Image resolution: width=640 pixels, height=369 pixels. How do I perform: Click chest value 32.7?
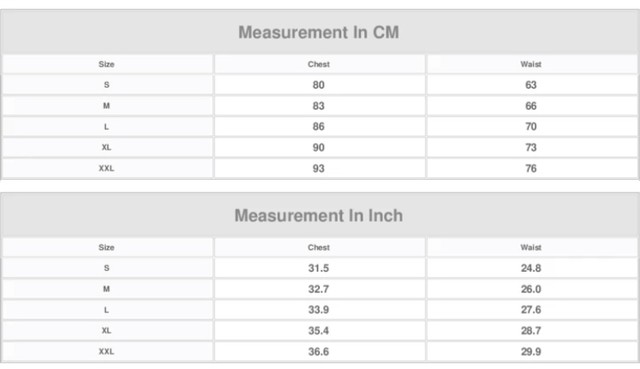point(318,289)
